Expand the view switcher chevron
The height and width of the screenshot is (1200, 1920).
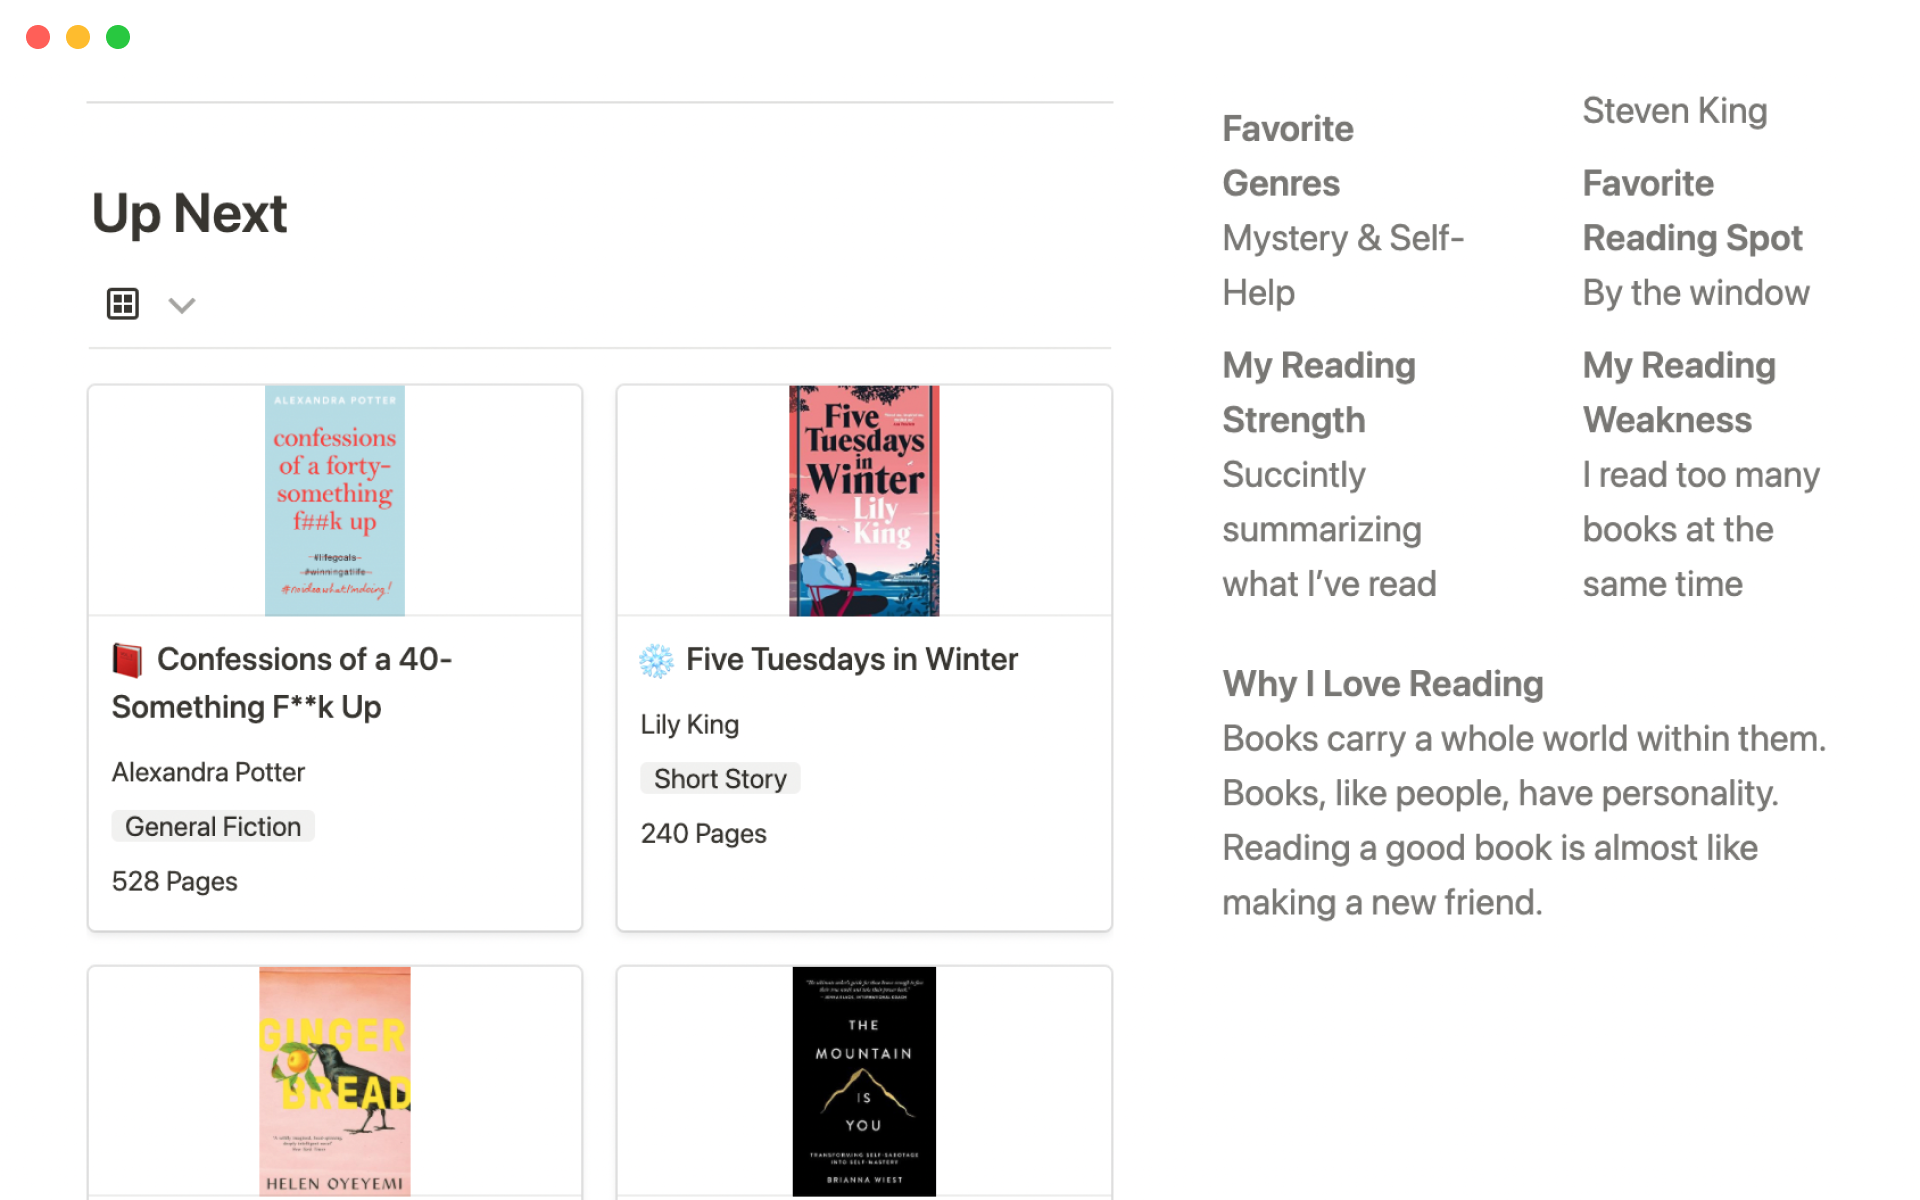click(181, 305)
